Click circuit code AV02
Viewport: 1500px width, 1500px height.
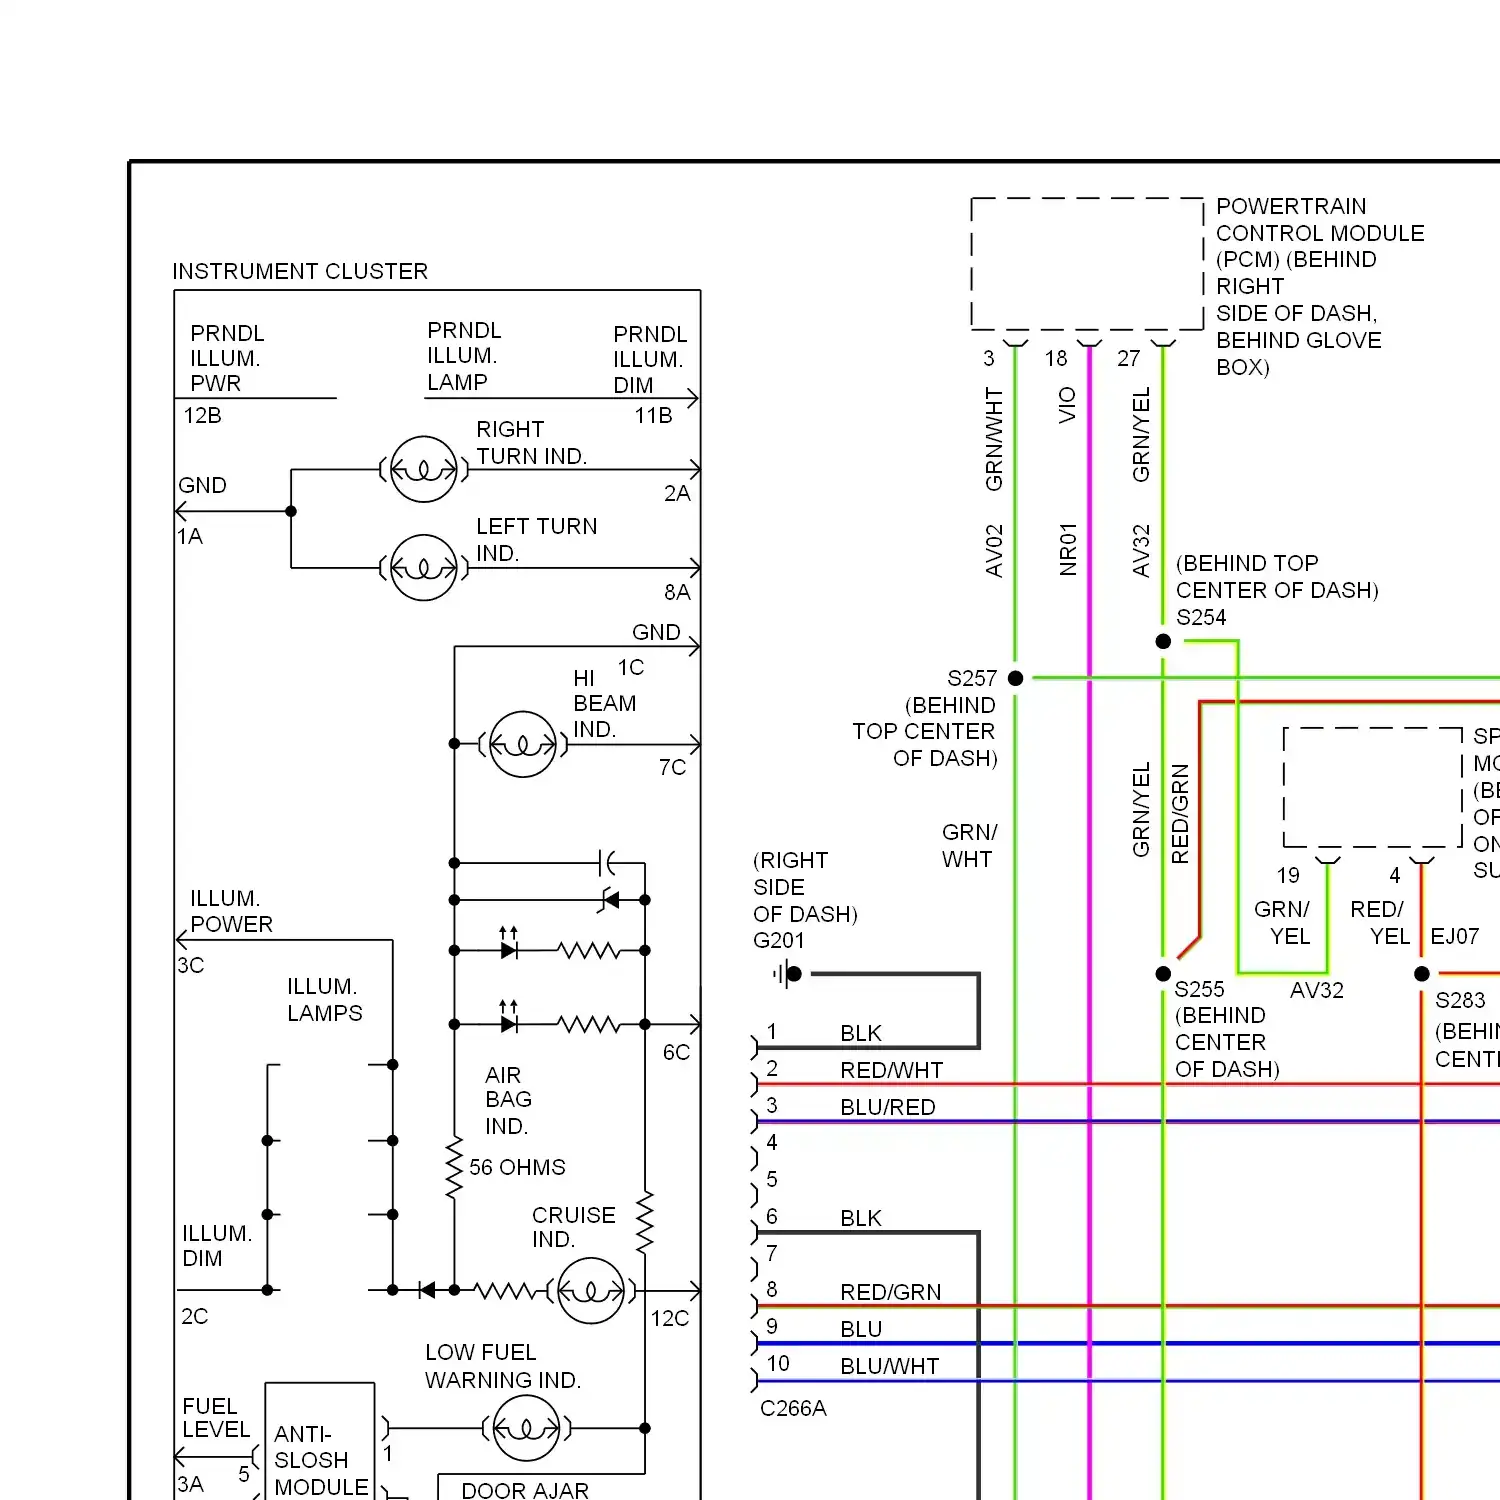point(993,551)
